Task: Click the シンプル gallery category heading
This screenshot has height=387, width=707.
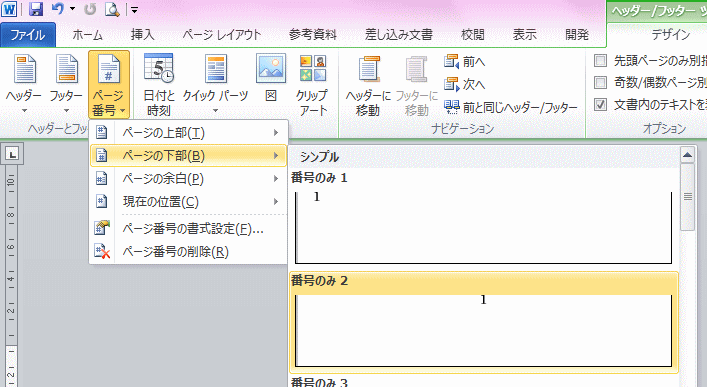Action: [x=319, y=157]
